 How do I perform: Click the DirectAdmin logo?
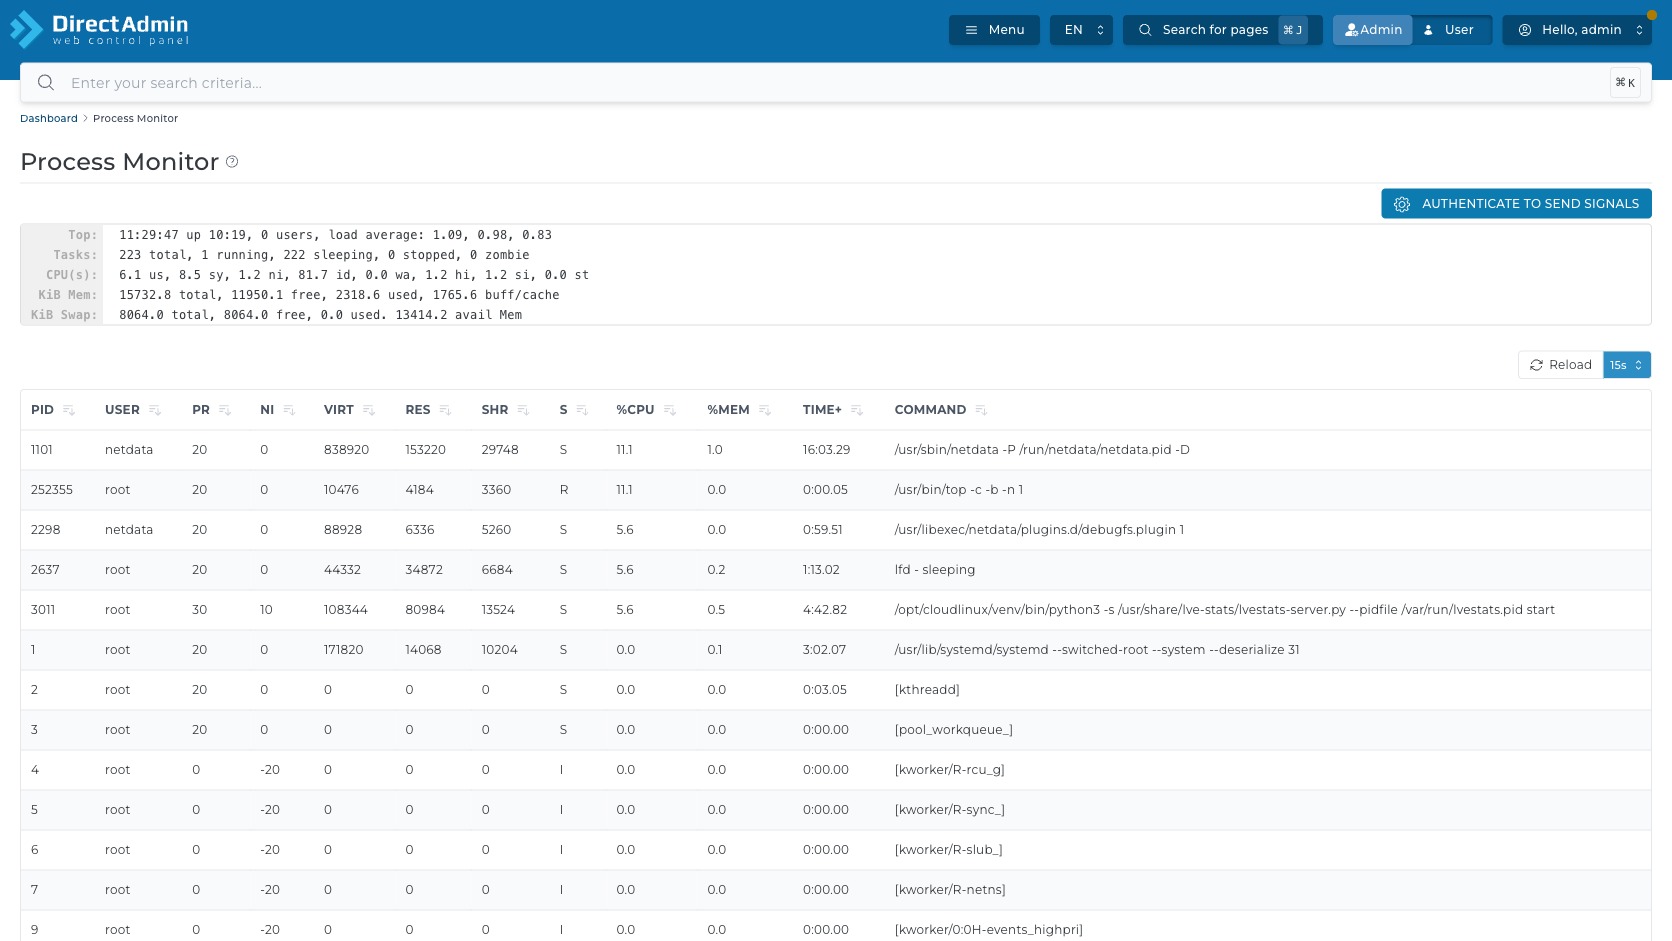point(99,29)
